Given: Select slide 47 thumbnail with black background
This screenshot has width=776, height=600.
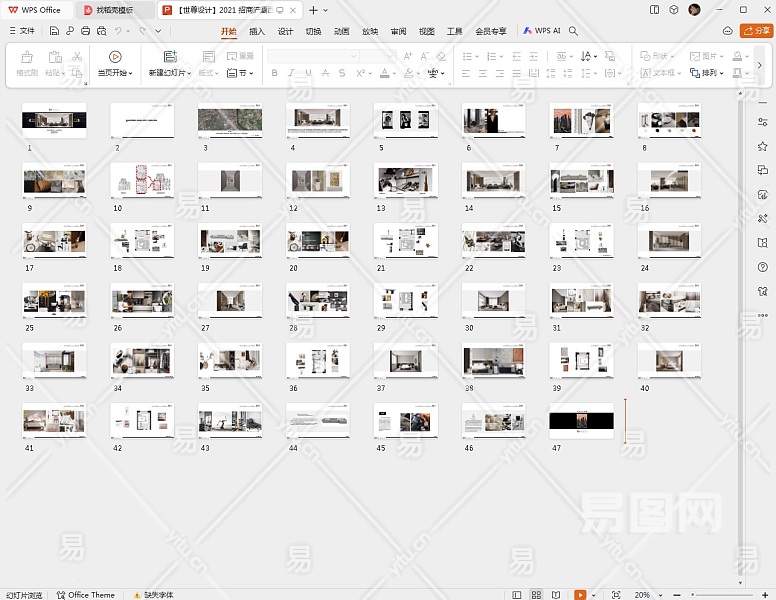Looking at the screenshot, I should click(x=581, y=422).
